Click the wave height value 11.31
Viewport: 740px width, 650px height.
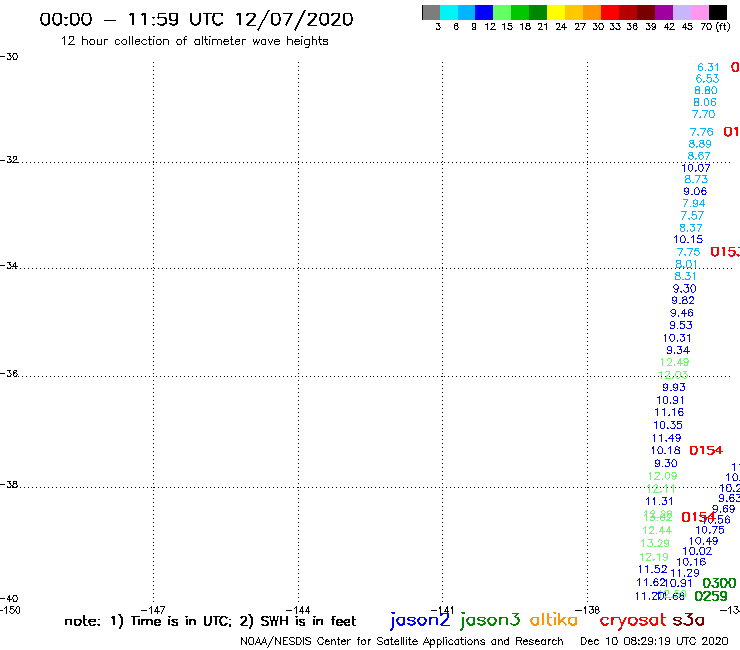click(x=659, y=501)
